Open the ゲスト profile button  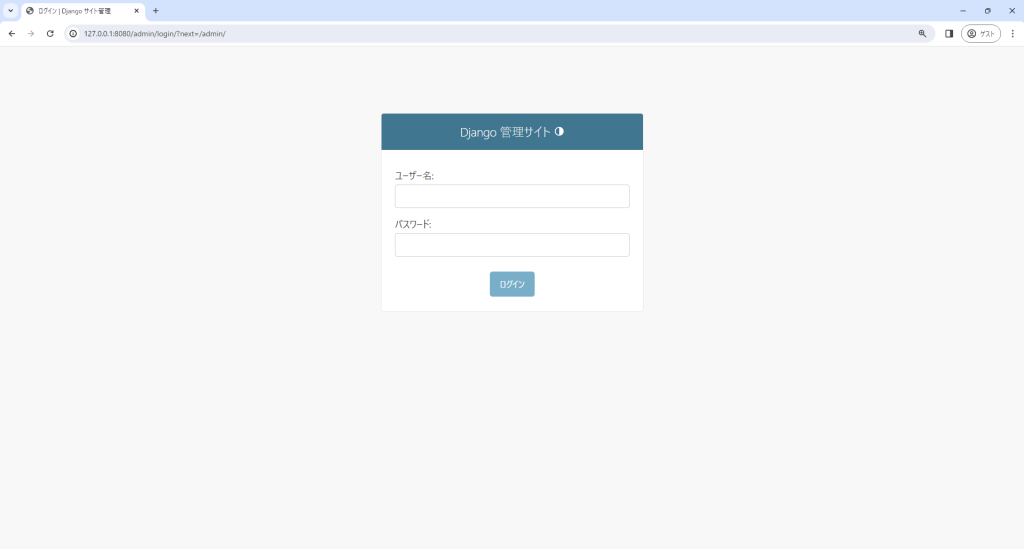pyautogui.click(x=981, y=33)
